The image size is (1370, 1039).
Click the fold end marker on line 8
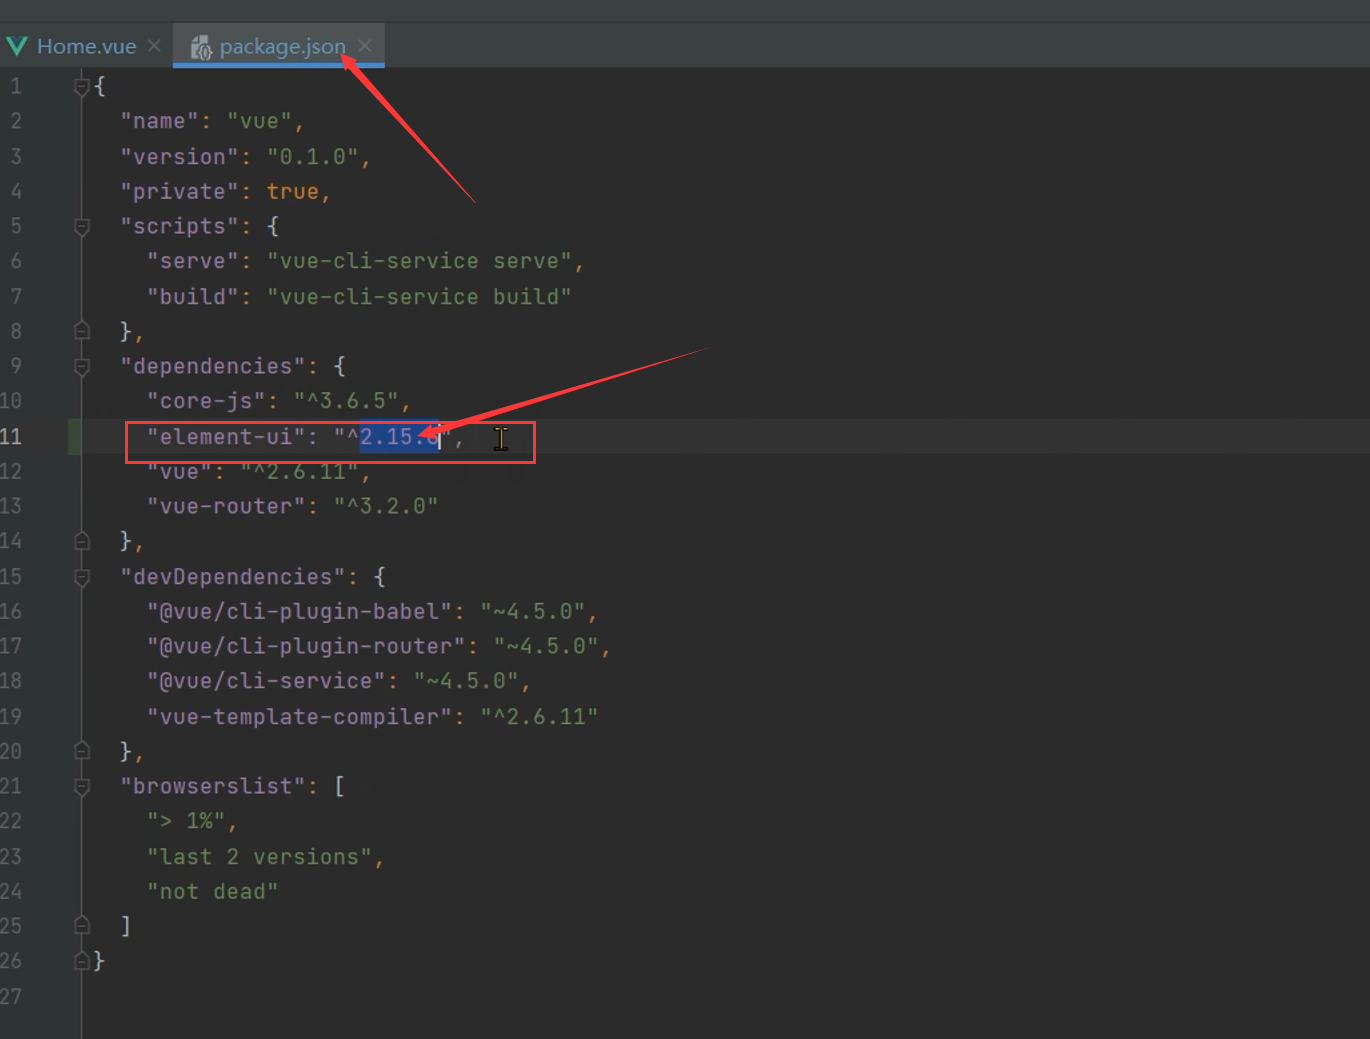tap(82, 331)
